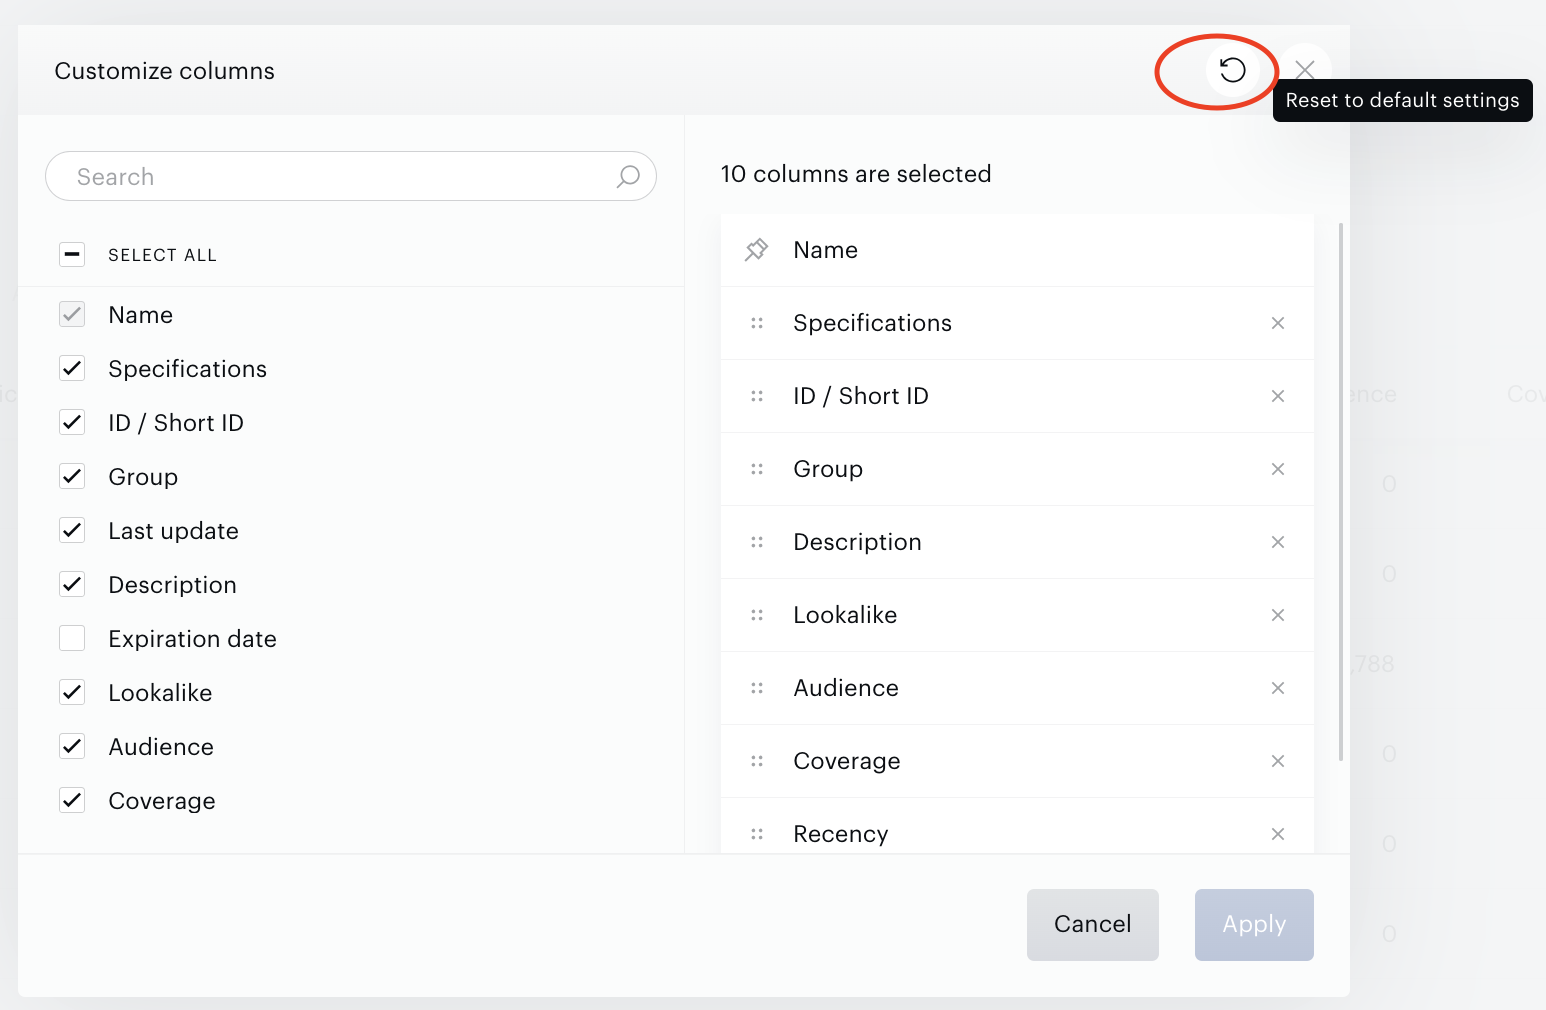
Task: Remove Lookalike from selected columns
Action: [1278, 615]
